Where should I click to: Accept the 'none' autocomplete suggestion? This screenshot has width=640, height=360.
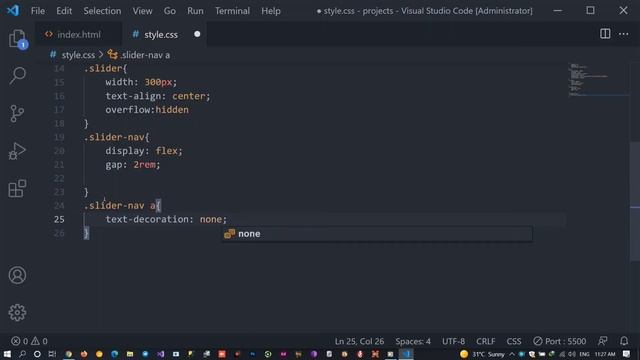point(377,234)
